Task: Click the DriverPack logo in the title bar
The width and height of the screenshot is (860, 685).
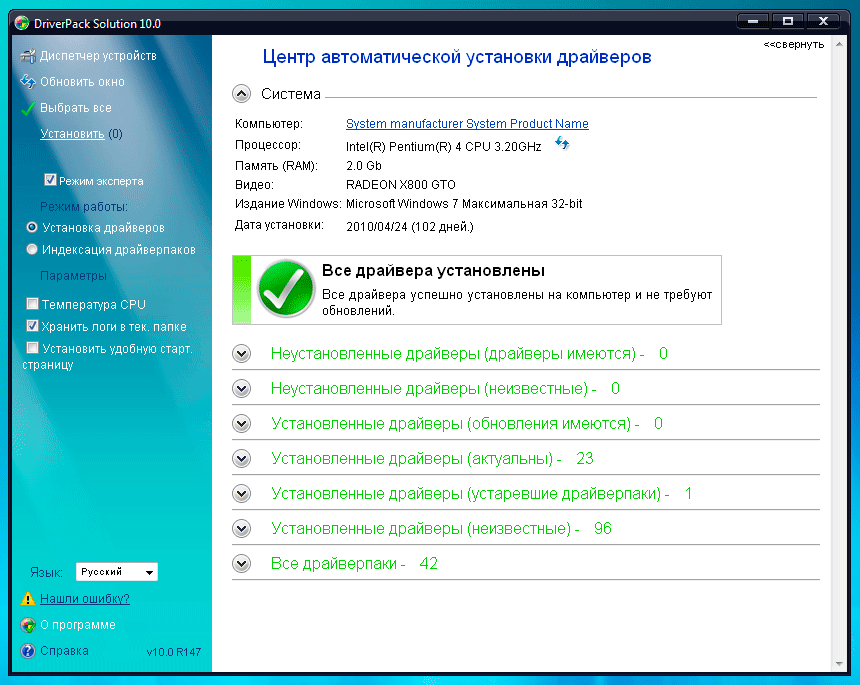Action: point(22,23)
